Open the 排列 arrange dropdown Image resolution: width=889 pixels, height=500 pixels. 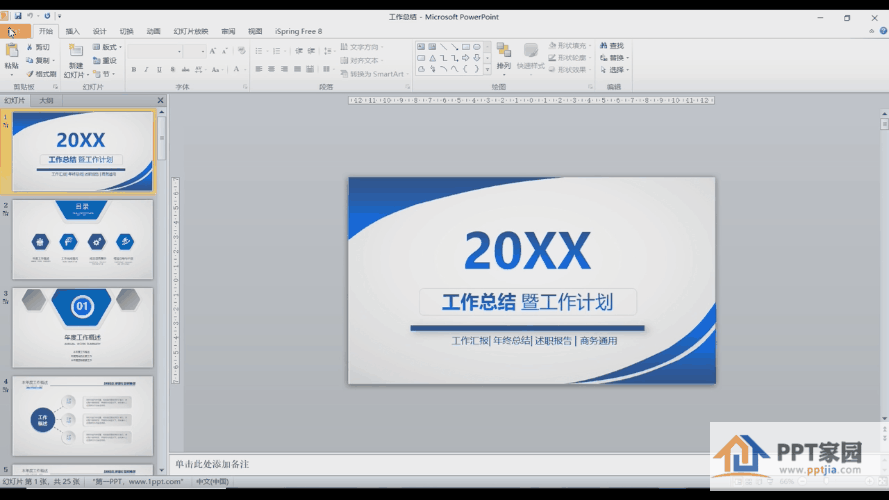coord(503,59)
